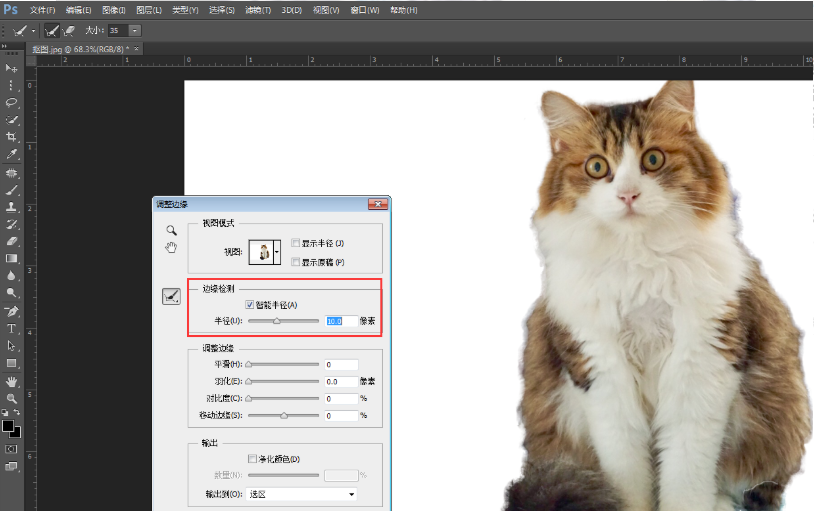This screenshot has height=511, width=814.
Task: Pick the Eyedropper tool
Action: pos(12,154)
